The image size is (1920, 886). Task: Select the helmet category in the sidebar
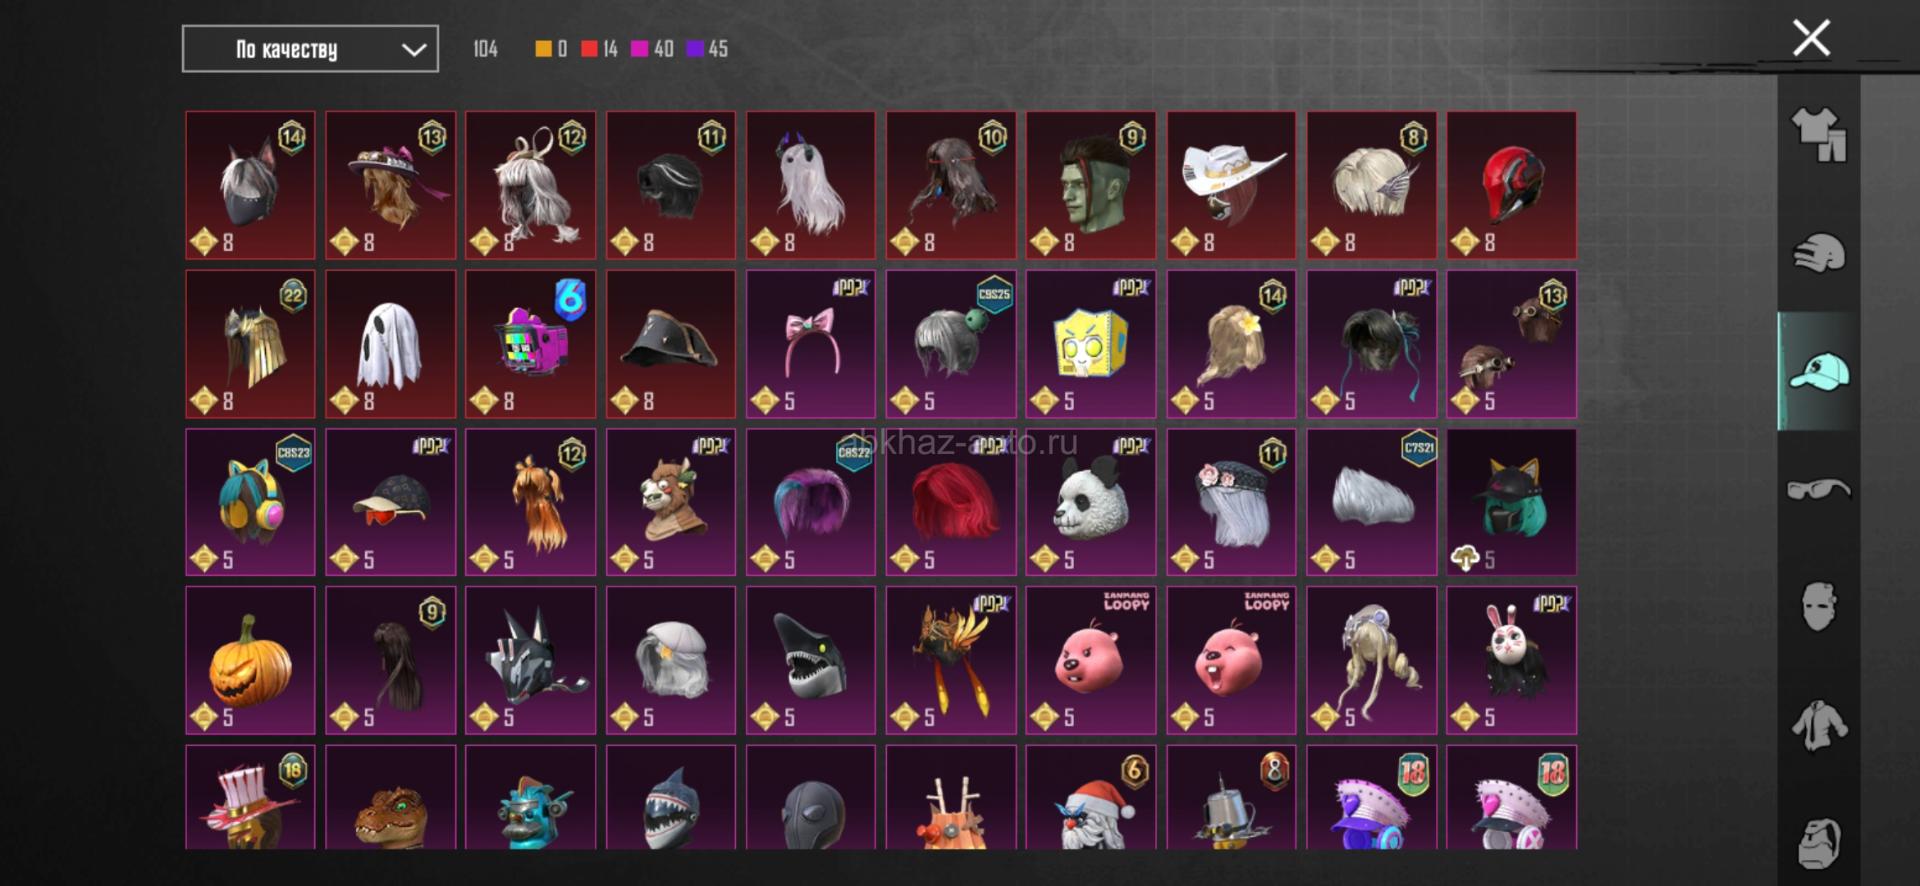pyautogui.click(x=1819, y=253)
